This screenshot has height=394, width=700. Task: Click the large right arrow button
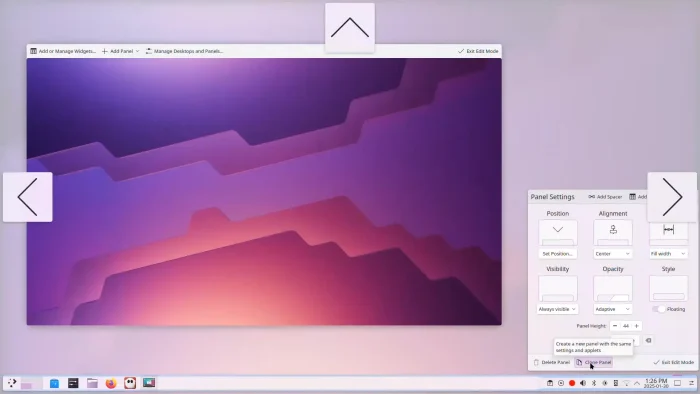[x=672, y=197]
